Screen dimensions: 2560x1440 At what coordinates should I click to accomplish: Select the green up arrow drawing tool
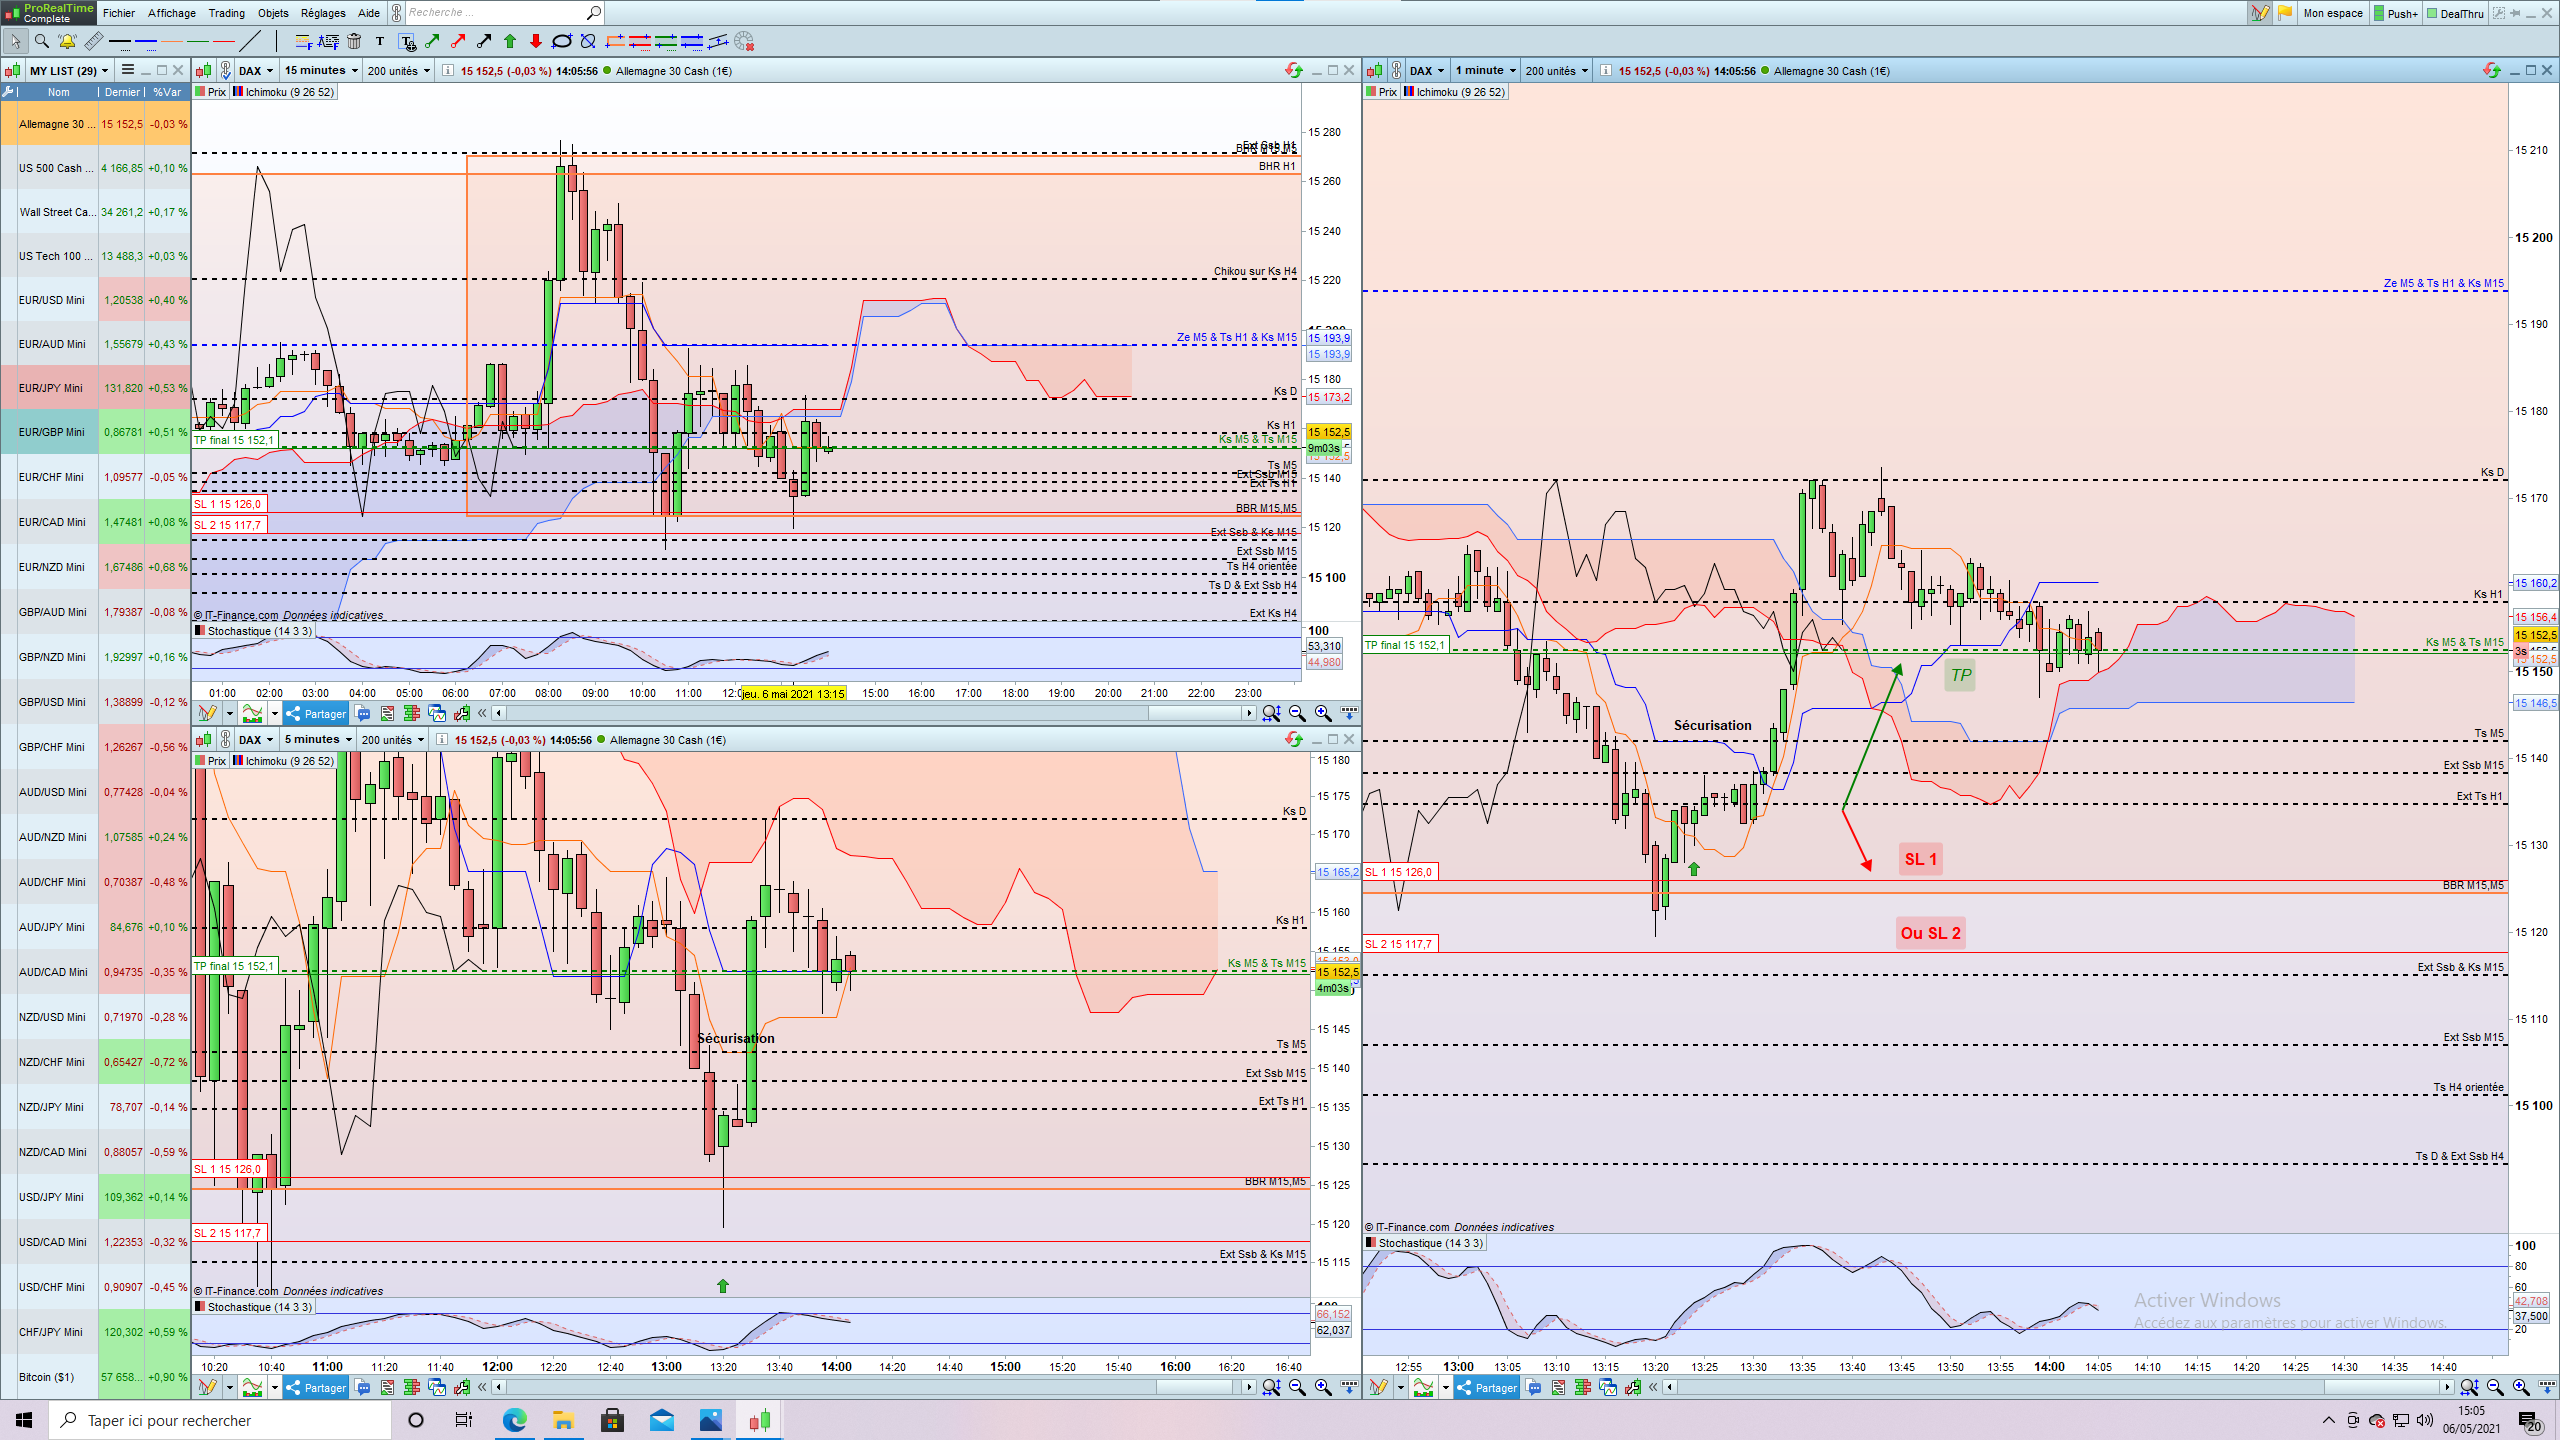click(510, 41)
